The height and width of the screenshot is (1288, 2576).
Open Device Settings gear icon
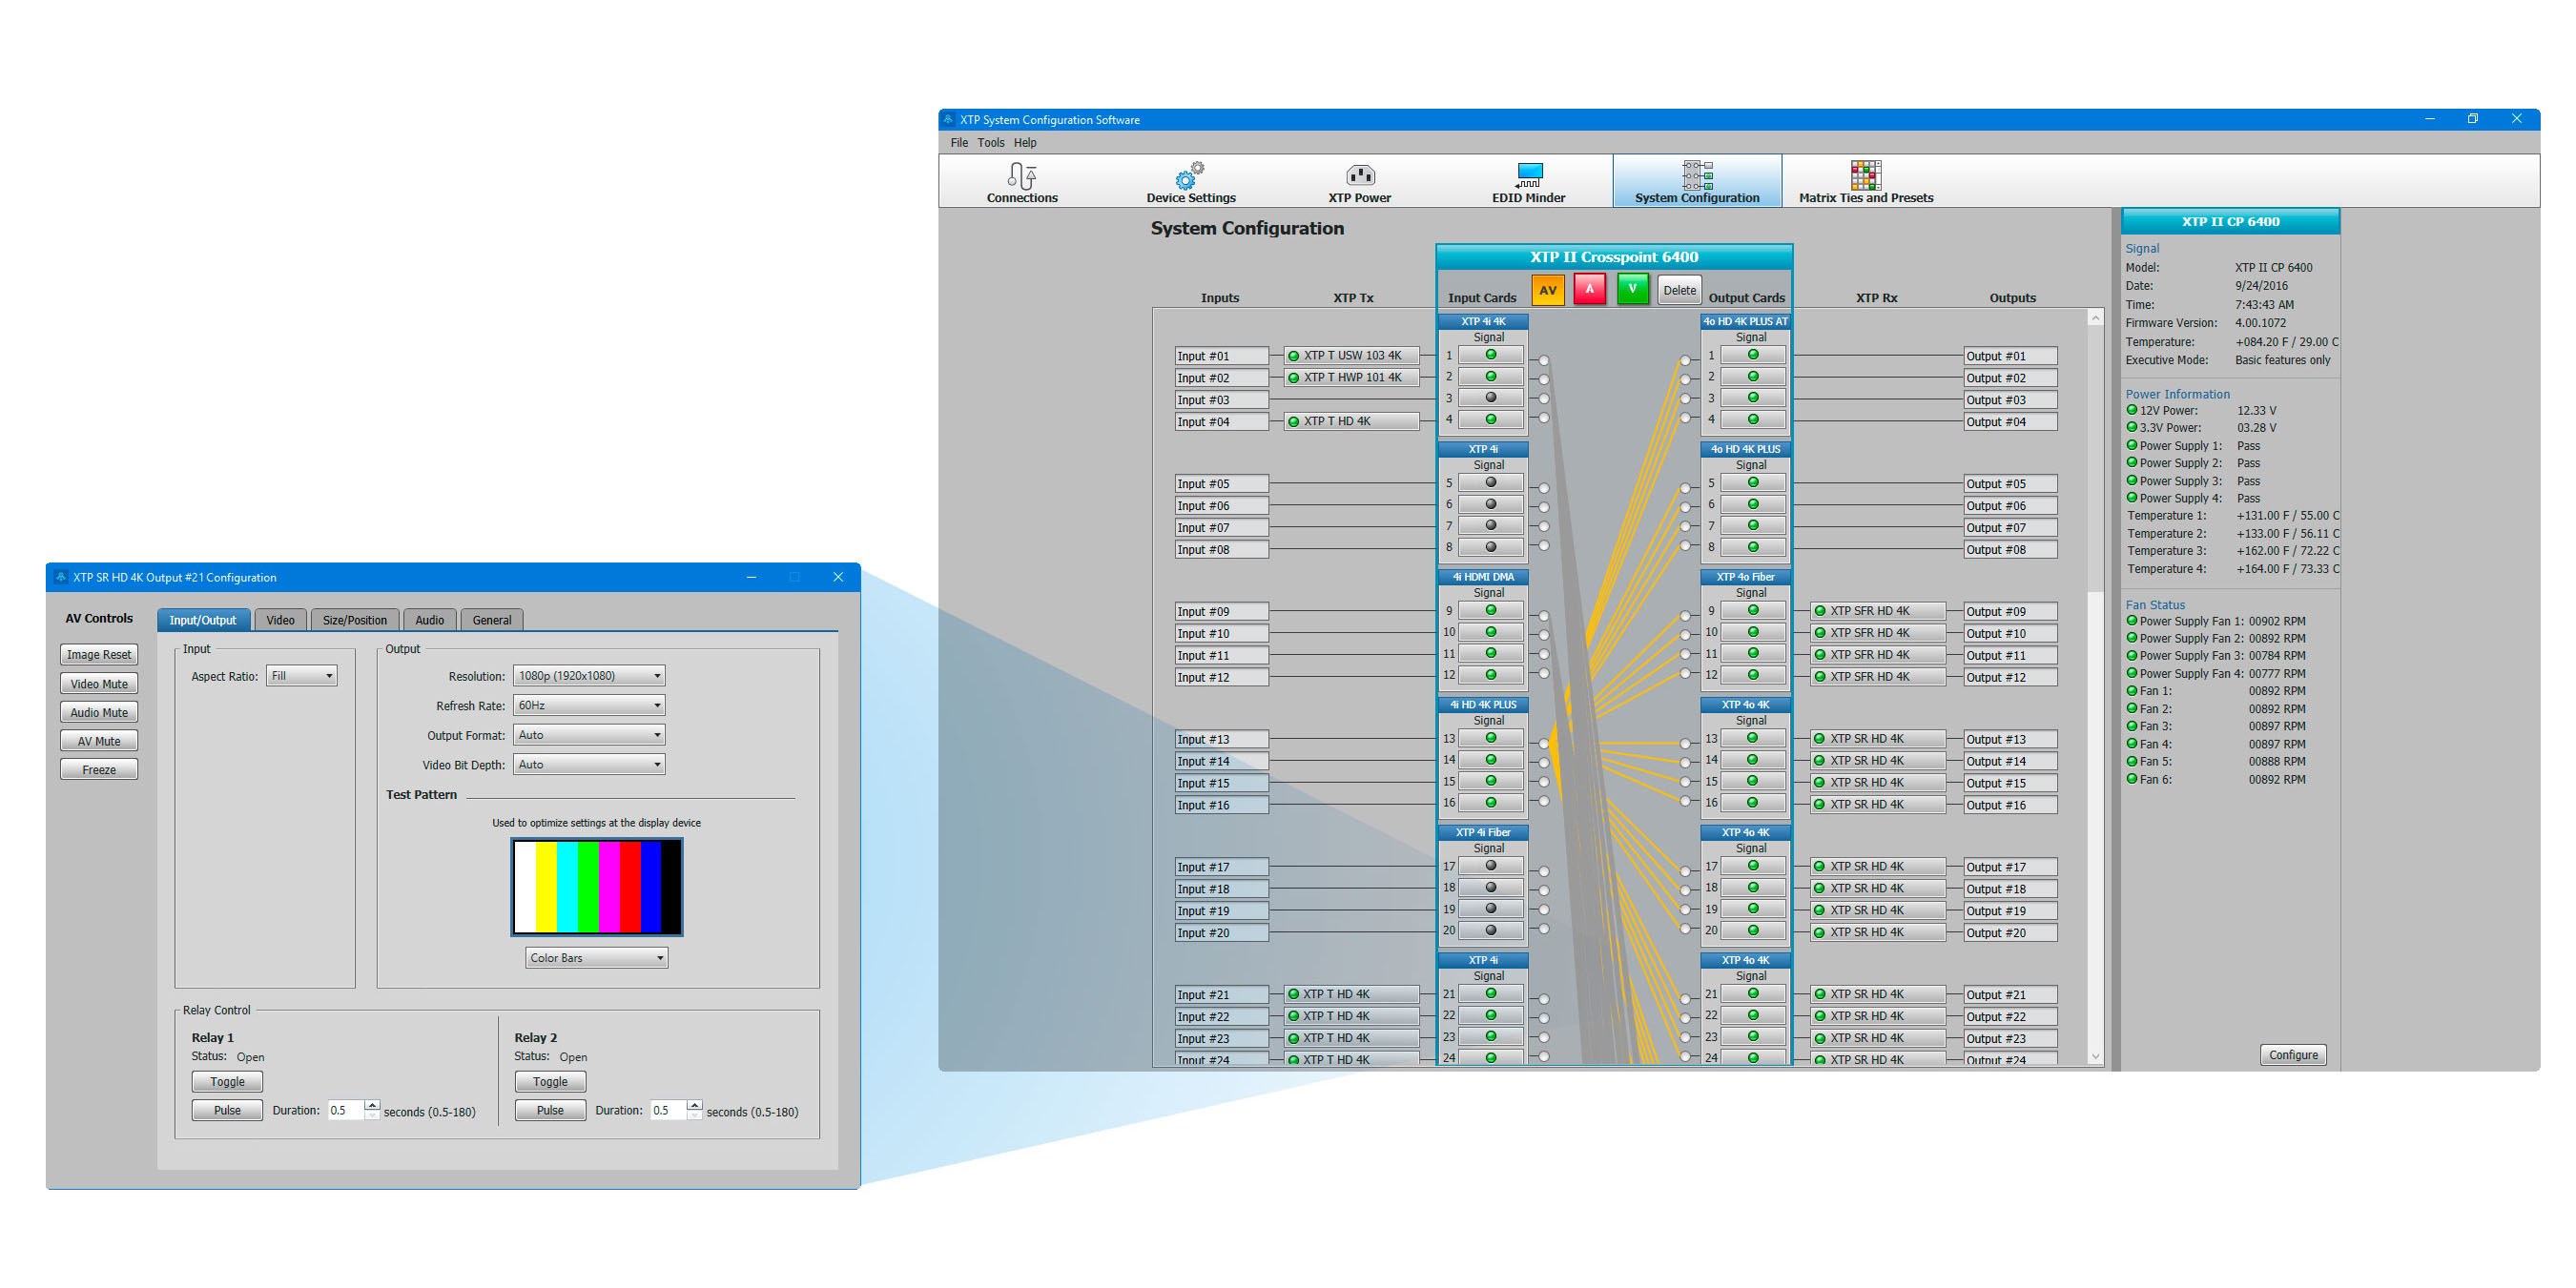pos(1190,181)
